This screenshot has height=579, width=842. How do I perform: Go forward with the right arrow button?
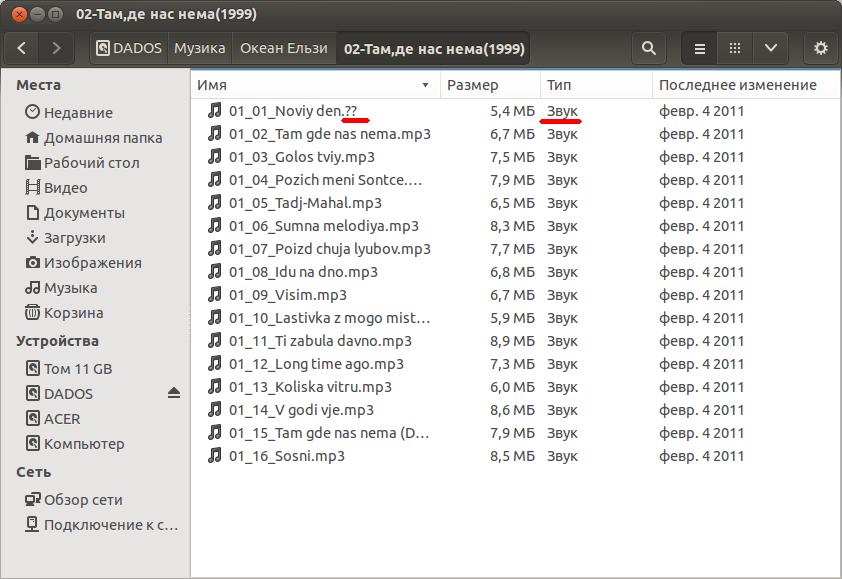56,48
